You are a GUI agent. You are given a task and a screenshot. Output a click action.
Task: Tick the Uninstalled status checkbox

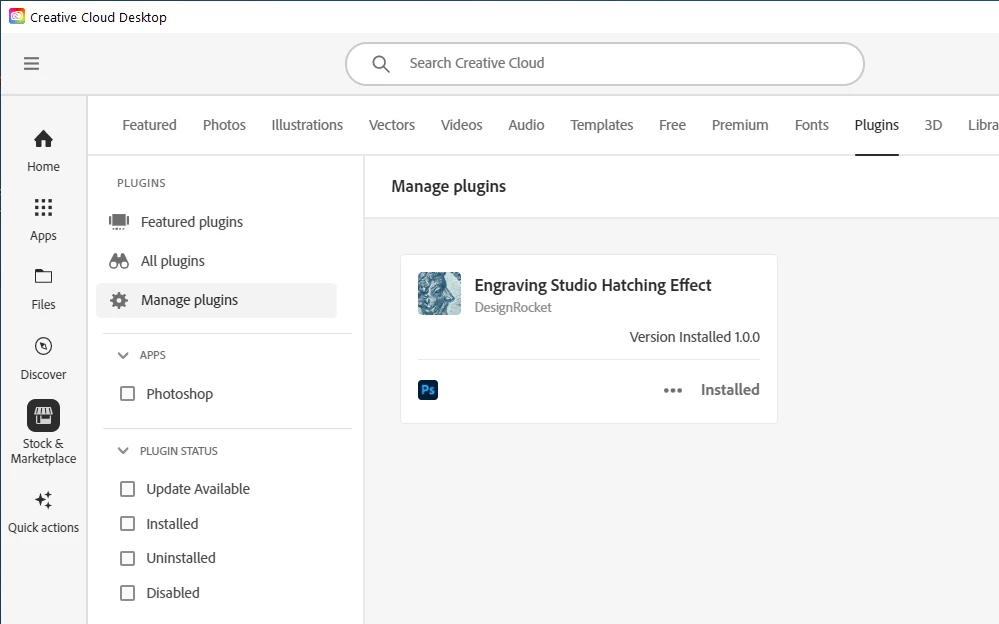(128, 558)
